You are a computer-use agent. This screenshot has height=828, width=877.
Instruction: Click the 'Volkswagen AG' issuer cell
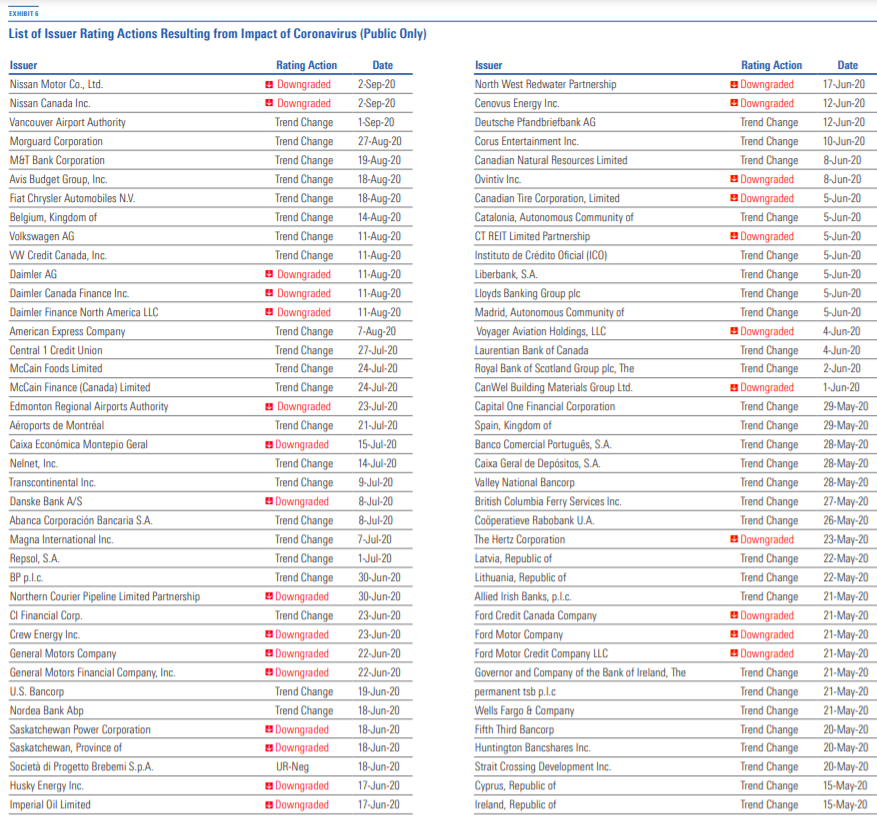tap(42, 237)
